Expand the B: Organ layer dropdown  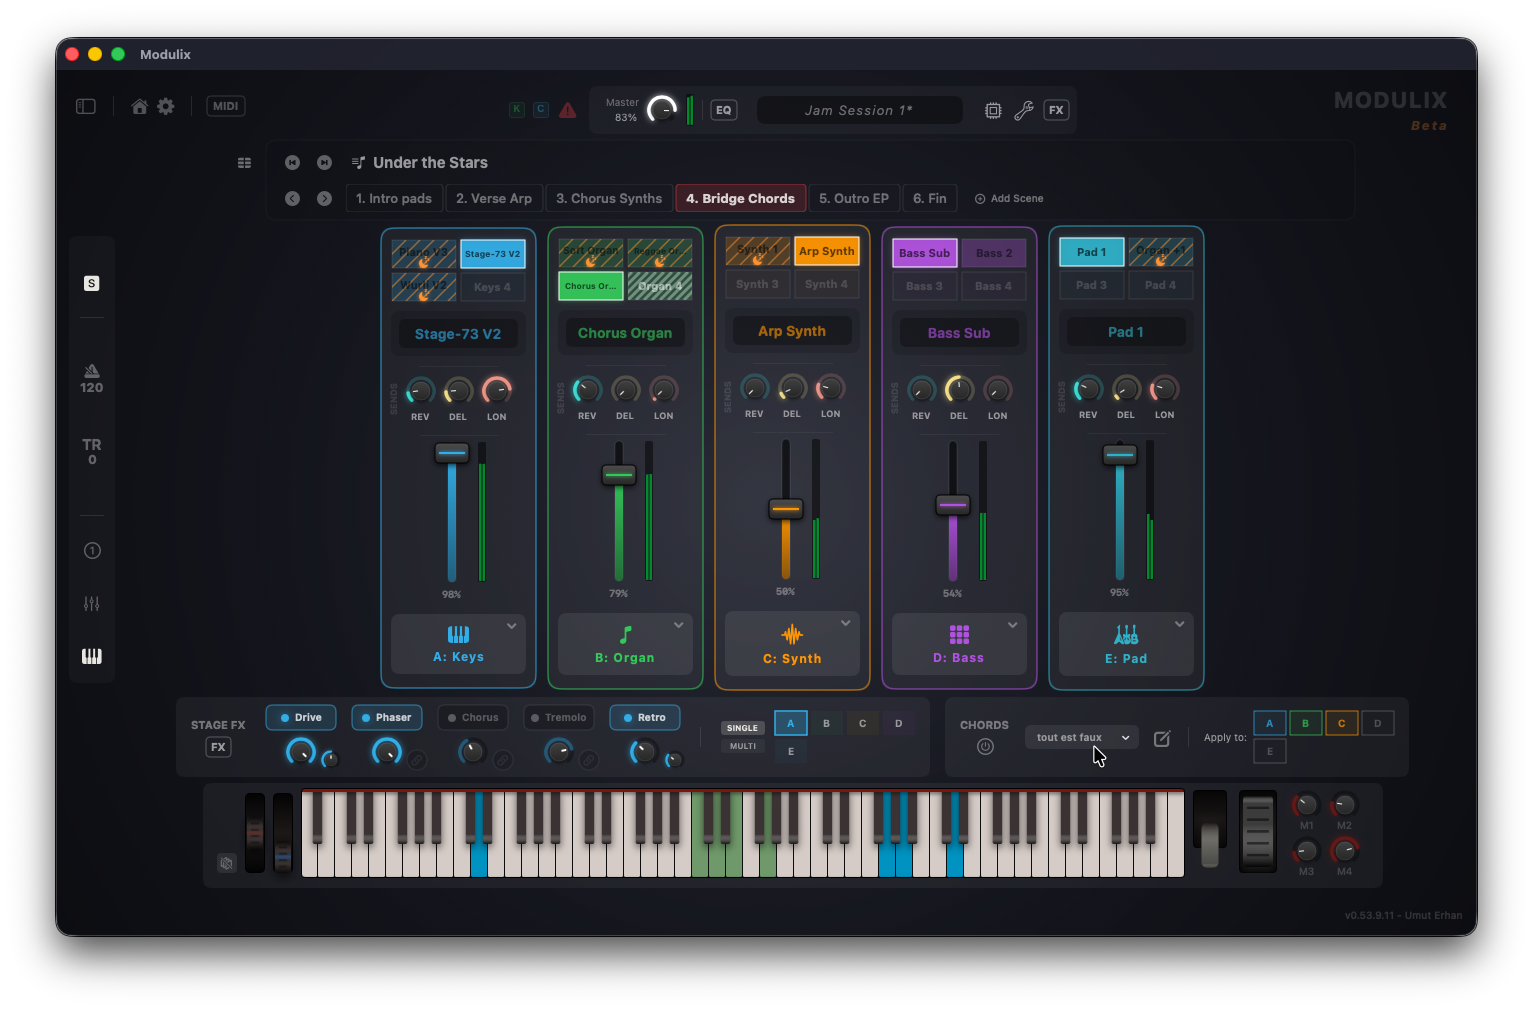pos(679,625)
